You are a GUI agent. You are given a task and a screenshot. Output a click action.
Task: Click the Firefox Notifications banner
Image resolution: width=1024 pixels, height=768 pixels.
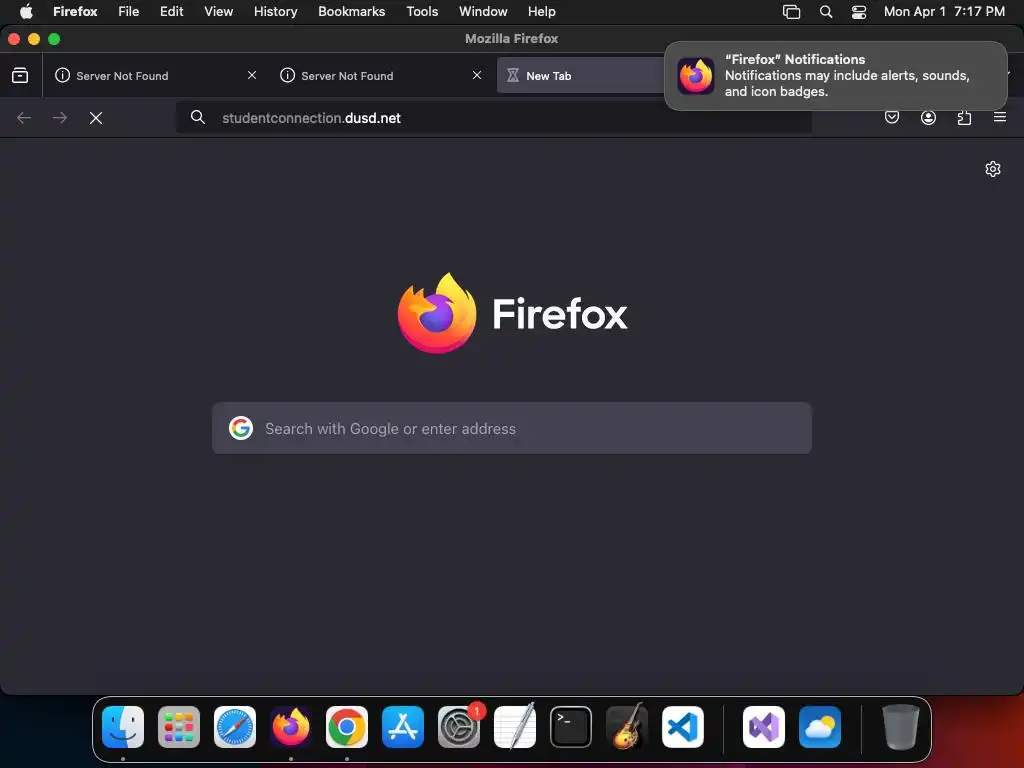tap(836, 76)
